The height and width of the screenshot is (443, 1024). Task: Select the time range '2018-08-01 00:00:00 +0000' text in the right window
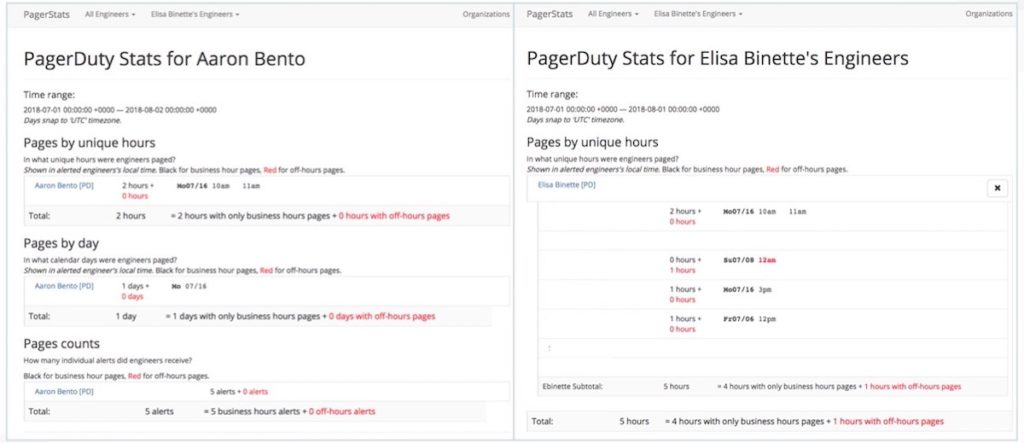[x=675, y=109]
